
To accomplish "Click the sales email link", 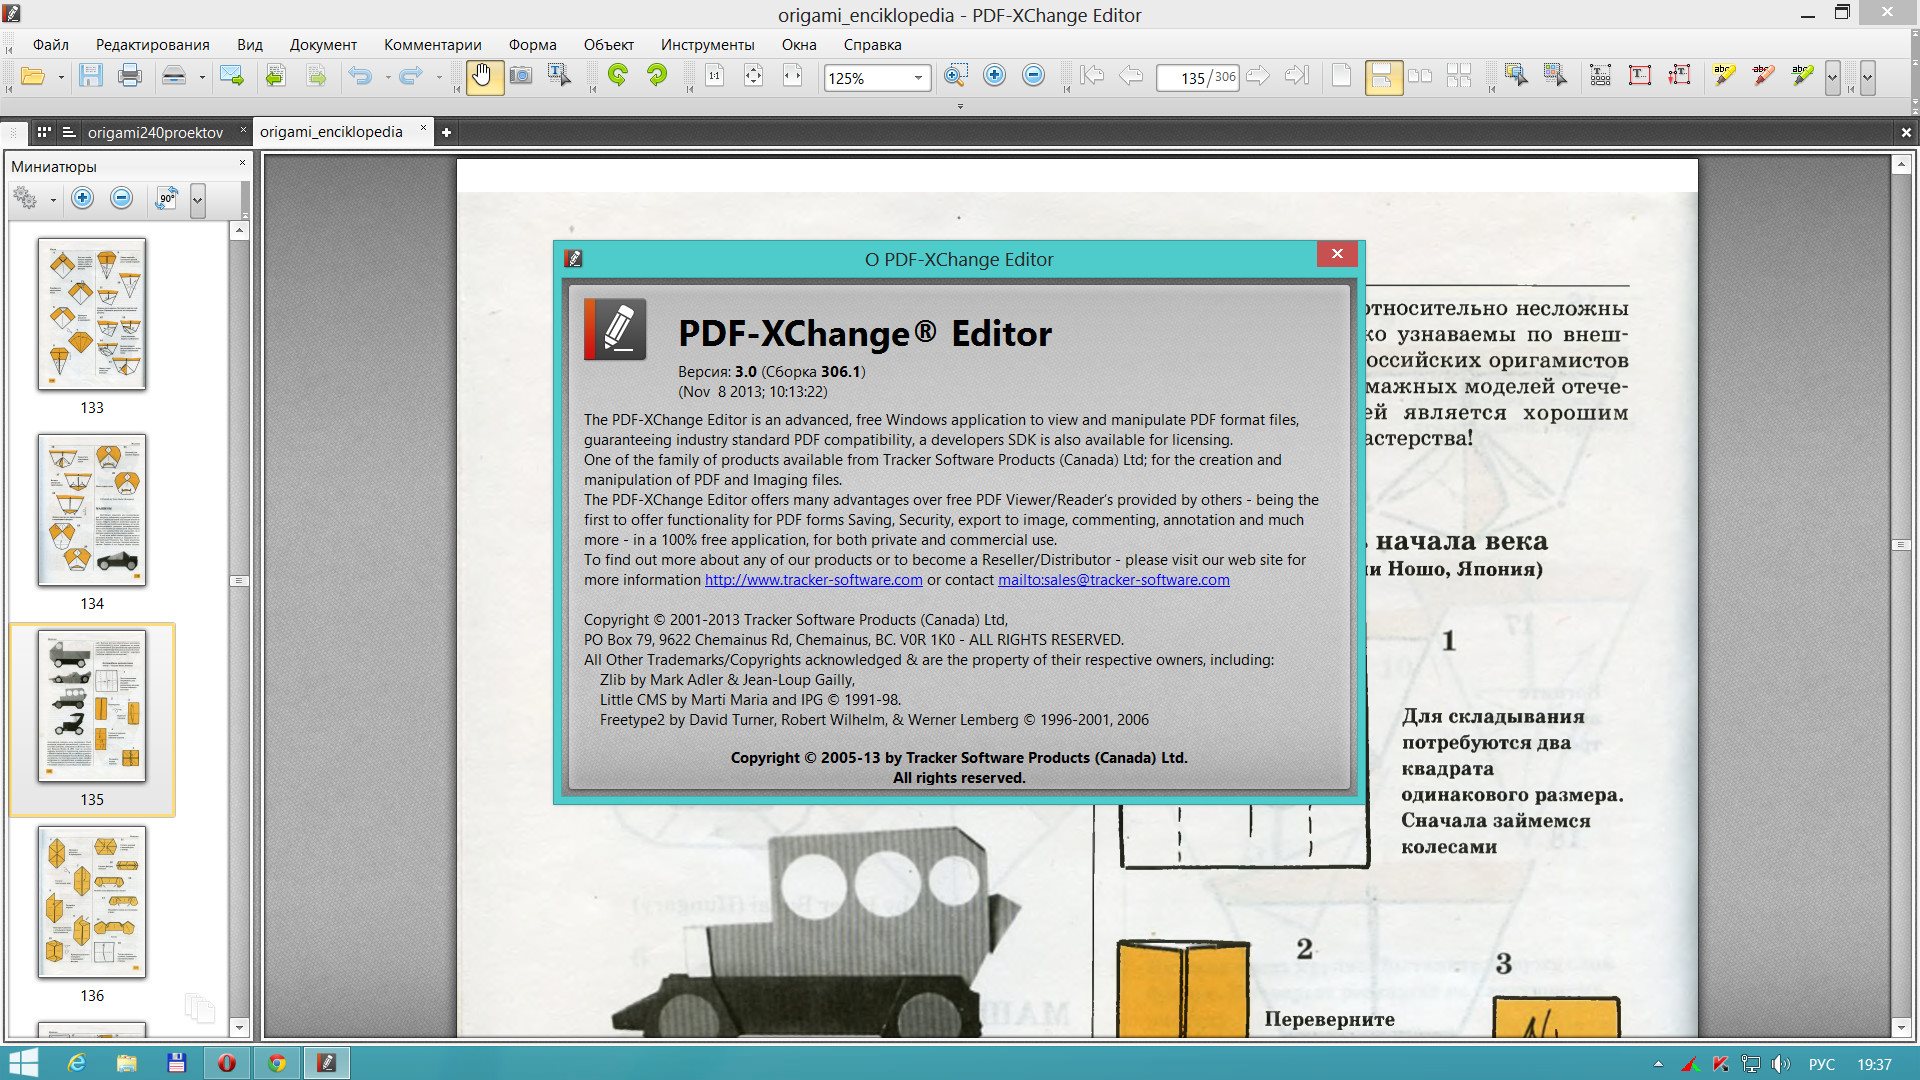I will 1114,580.
